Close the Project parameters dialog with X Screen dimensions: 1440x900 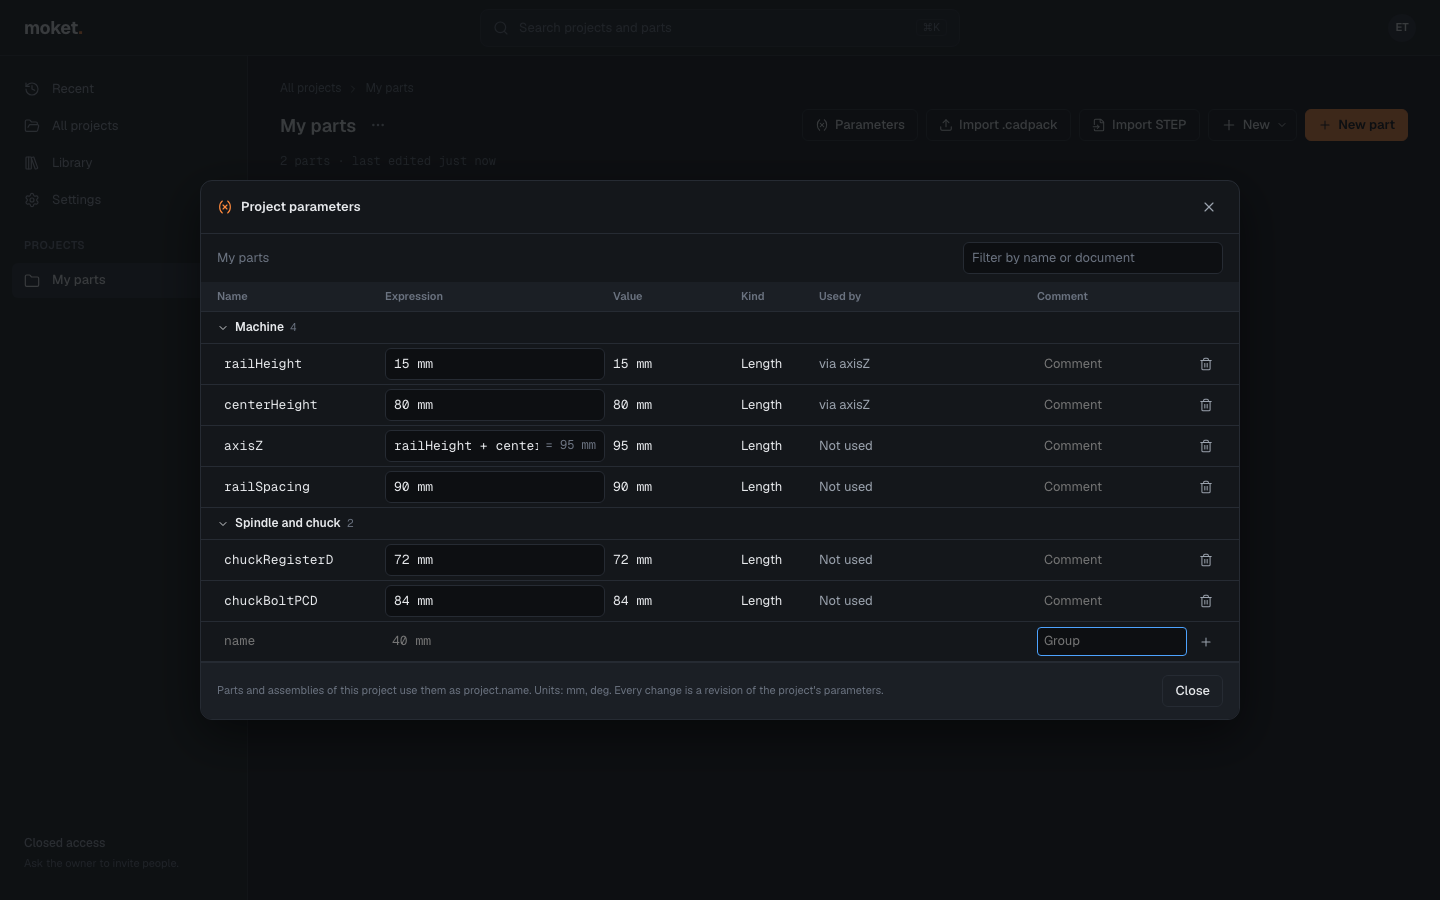[1209, 207]
